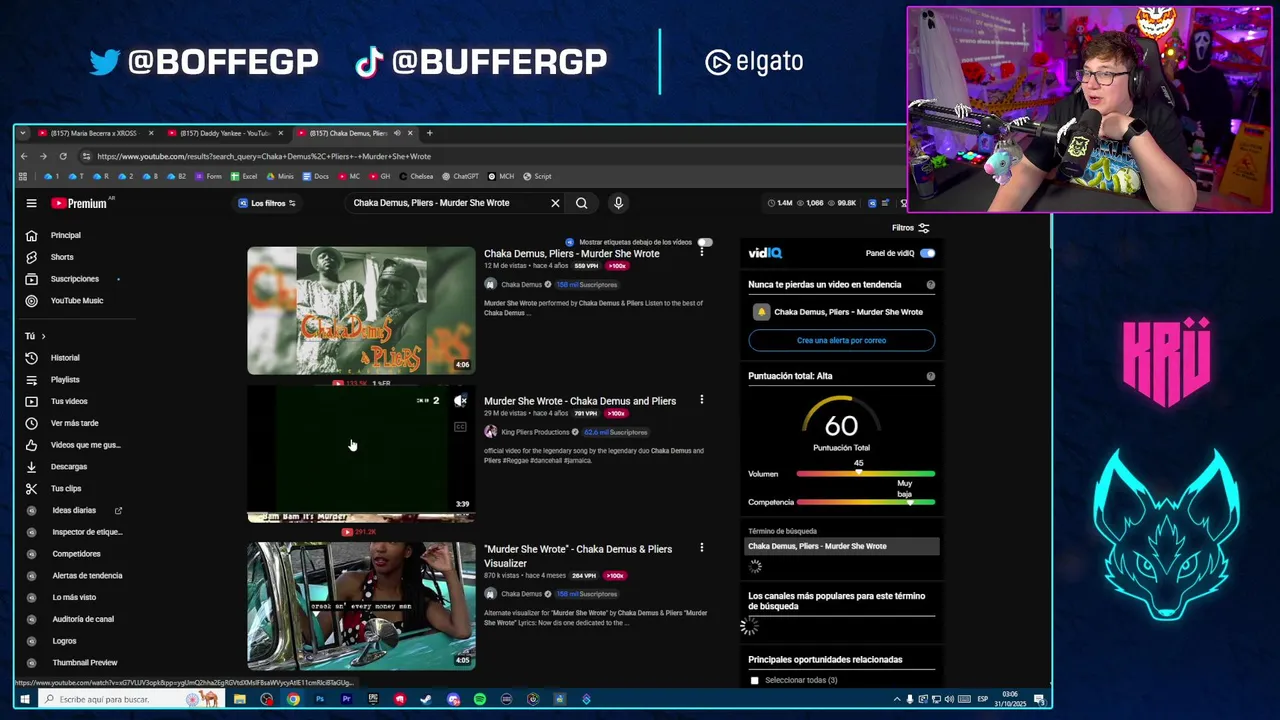The height and width of the screenshot is (720, 1280).
Task: Open the browser tab list dropdown
Action: pyautogui.click(x=22, y=133)
